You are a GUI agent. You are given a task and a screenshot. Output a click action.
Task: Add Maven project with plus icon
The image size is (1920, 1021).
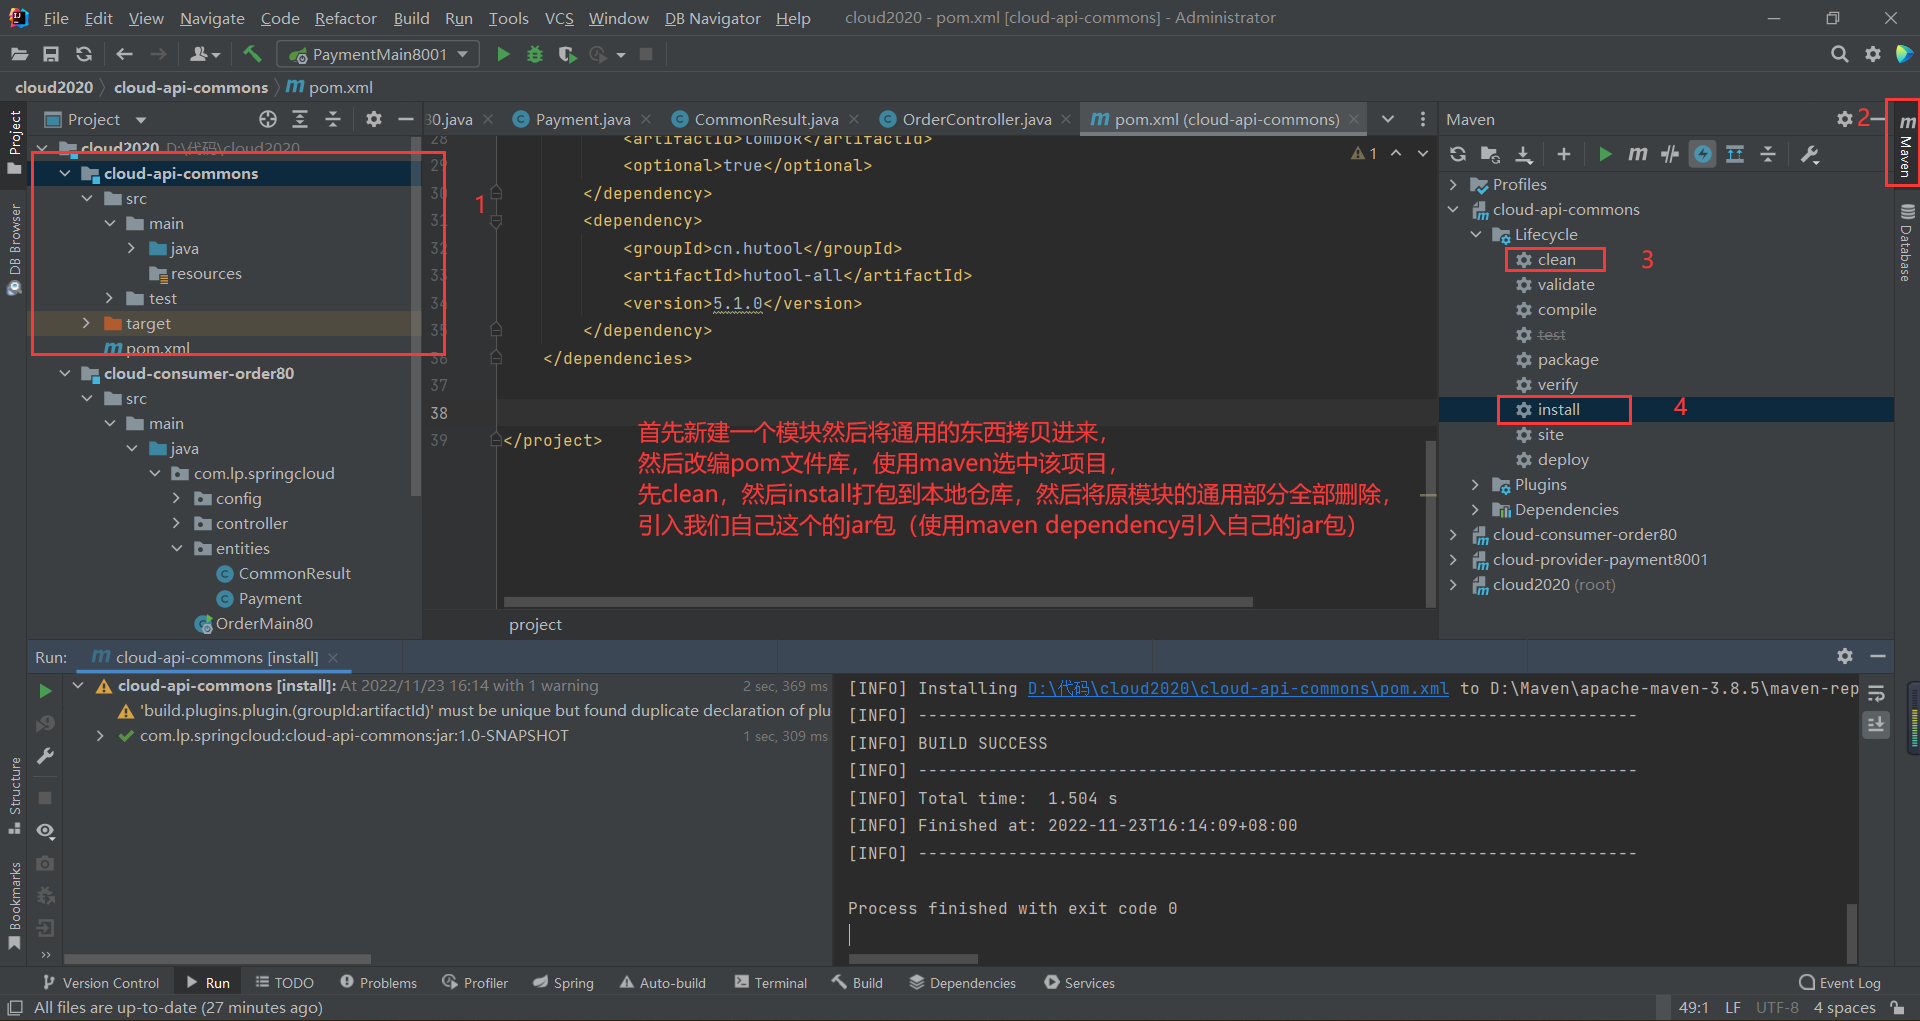pos(1564,154)
